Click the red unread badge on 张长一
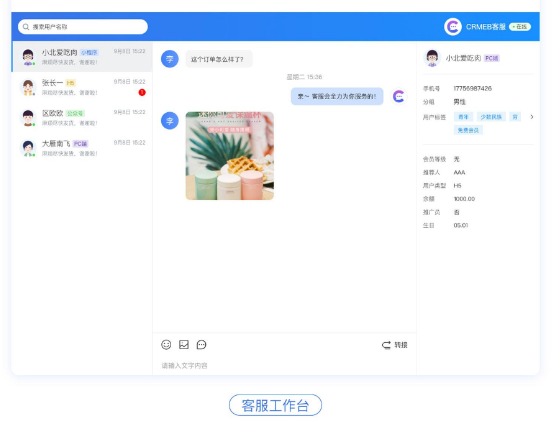The width and height of the screenshot is (551, 421). click(x=142, y=92)
